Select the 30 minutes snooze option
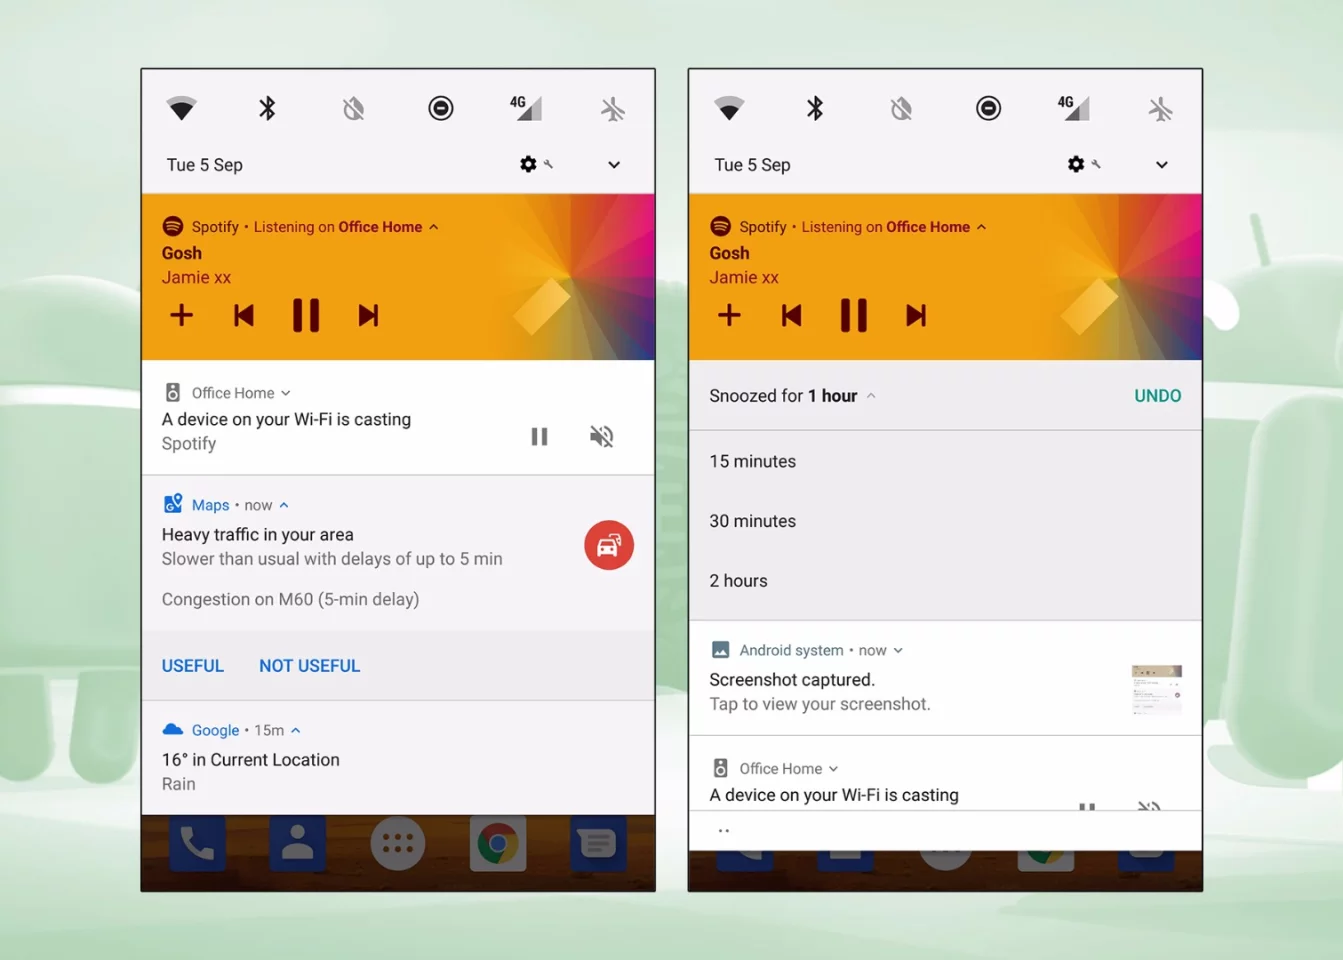The width and height of the screenshot is (1343, 960). [x=752, y=521]
